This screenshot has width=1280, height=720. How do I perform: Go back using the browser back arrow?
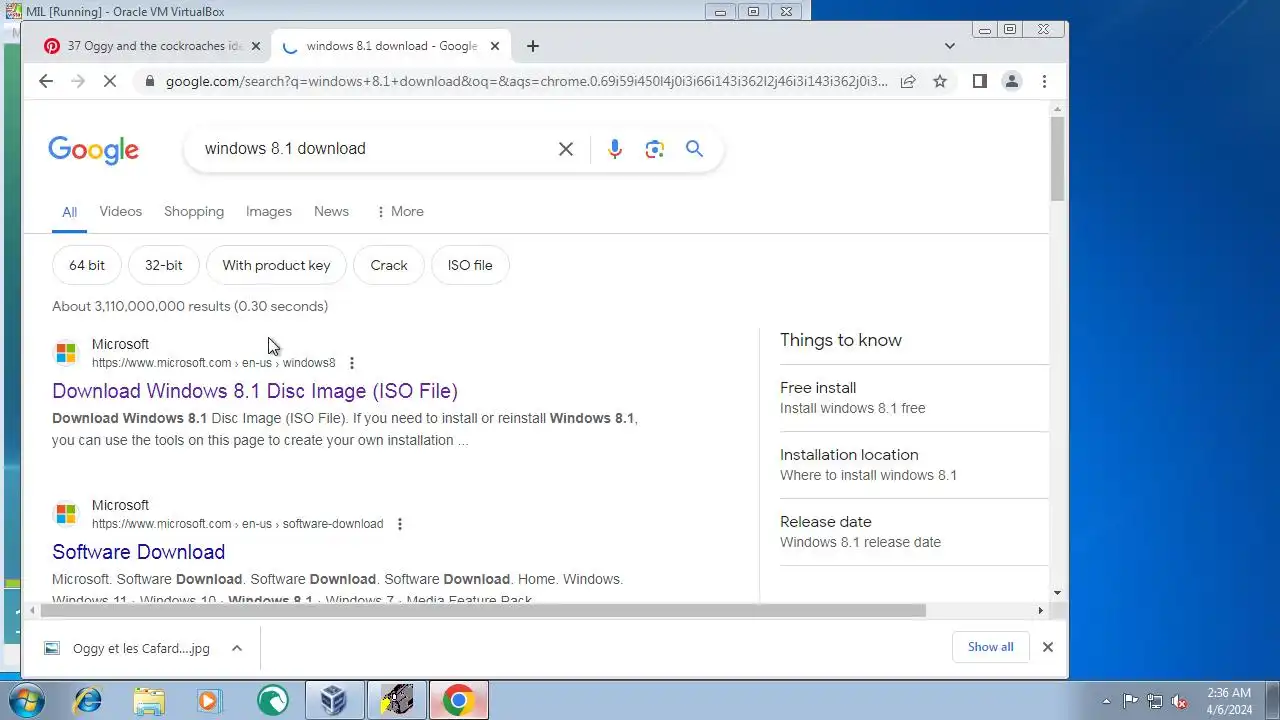coord(46,81)
